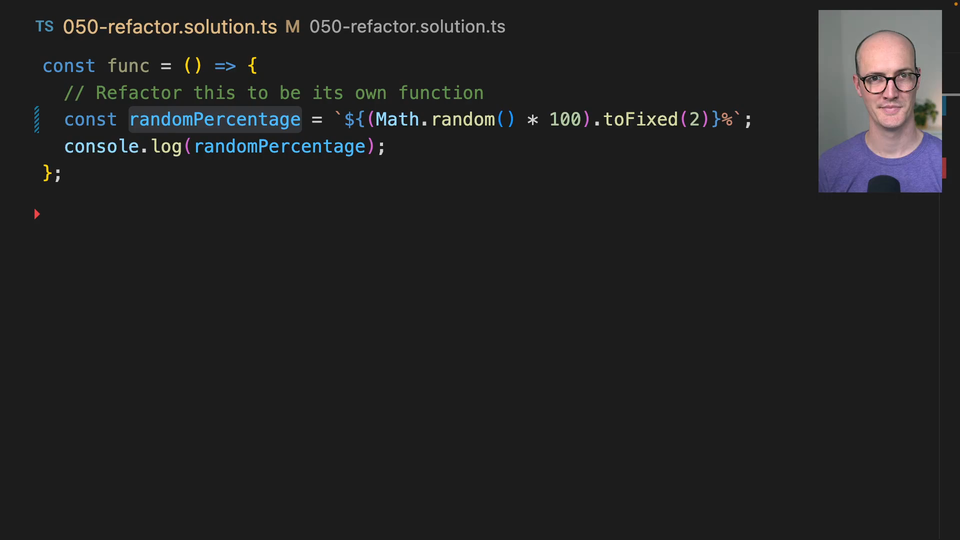This screenshot has width=960, height=540.
Task: Click the grey 050-refactor.solution.ts file label
Action: pos(407,26)
